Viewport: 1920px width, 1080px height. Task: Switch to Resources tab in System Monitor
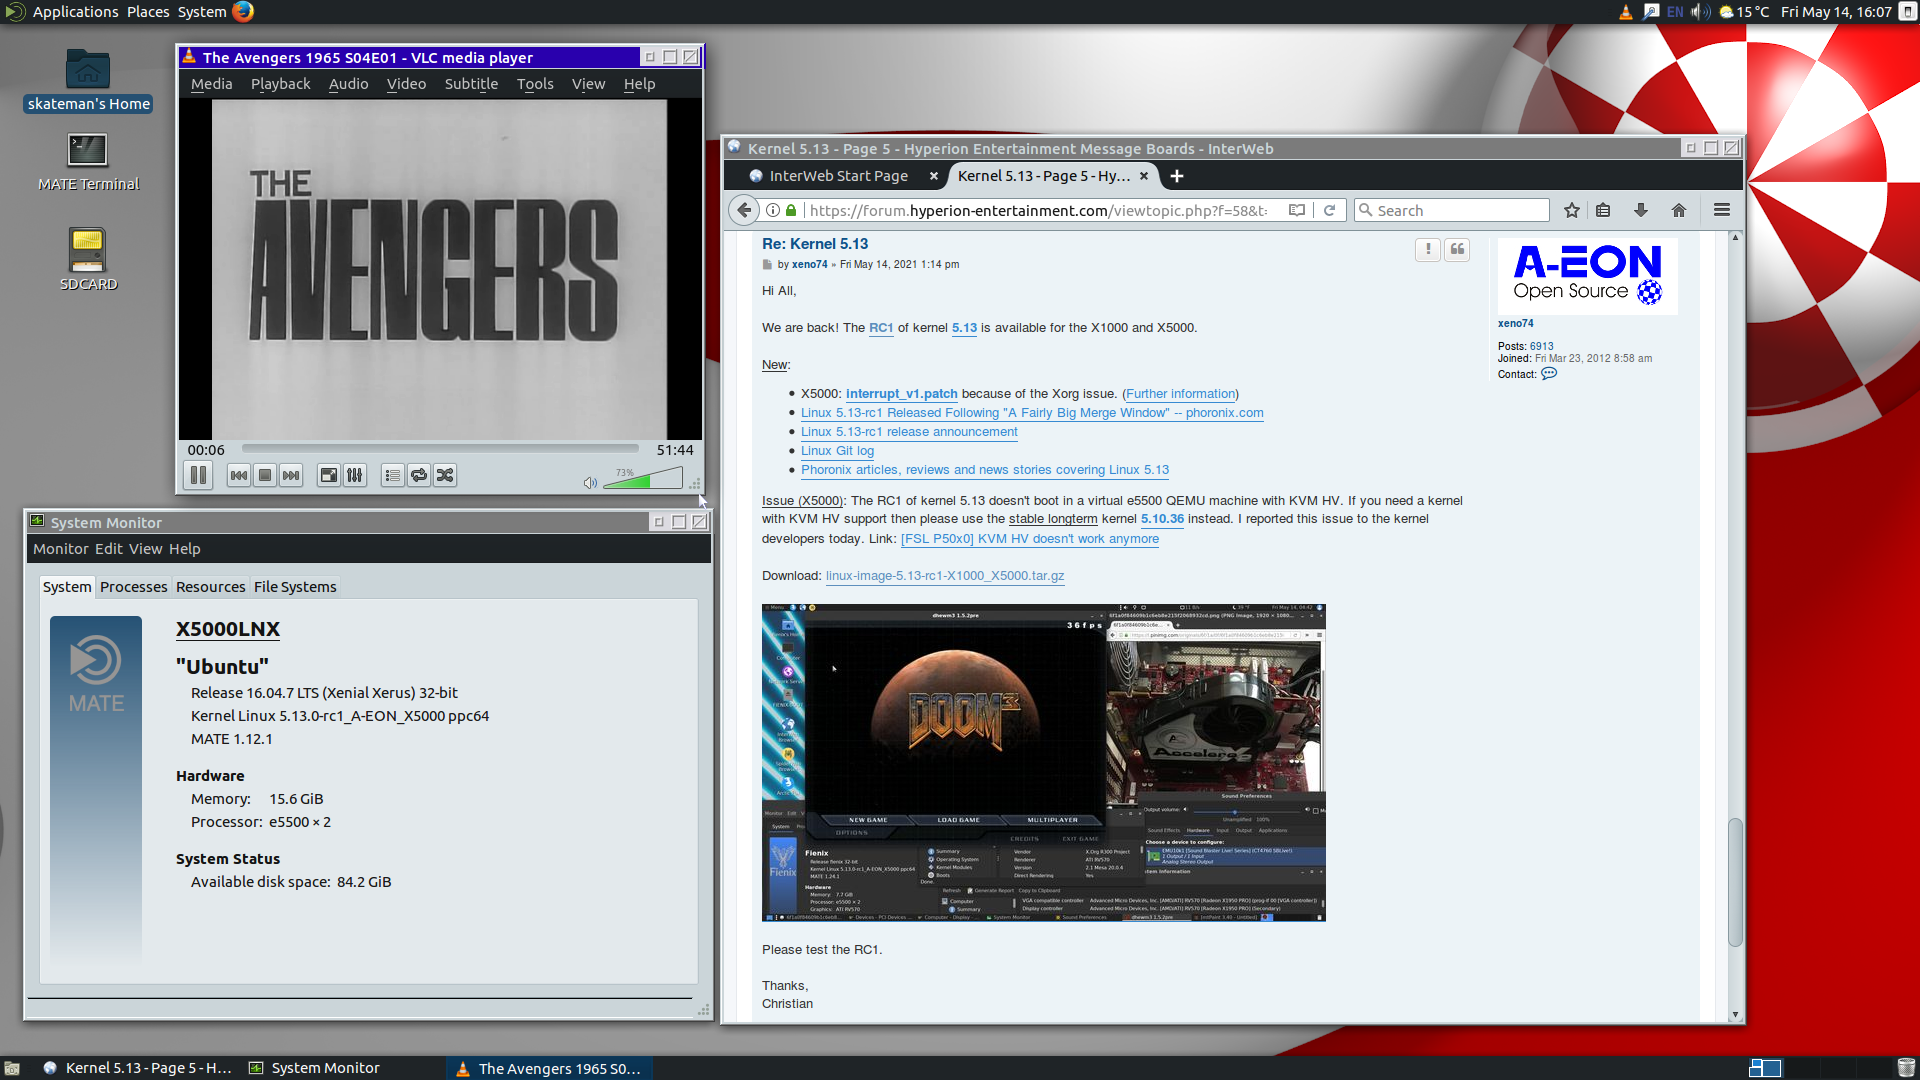coord(210,587)
